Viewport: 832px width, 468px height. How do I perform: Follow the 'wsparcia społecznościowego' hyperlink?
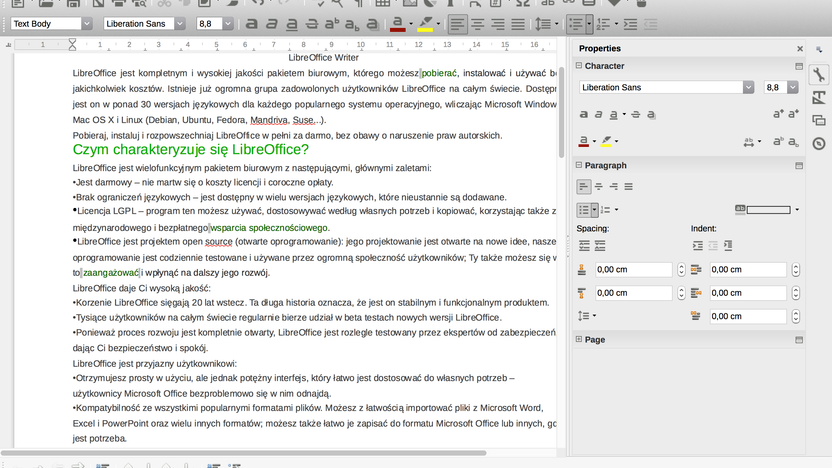[269, 228]
